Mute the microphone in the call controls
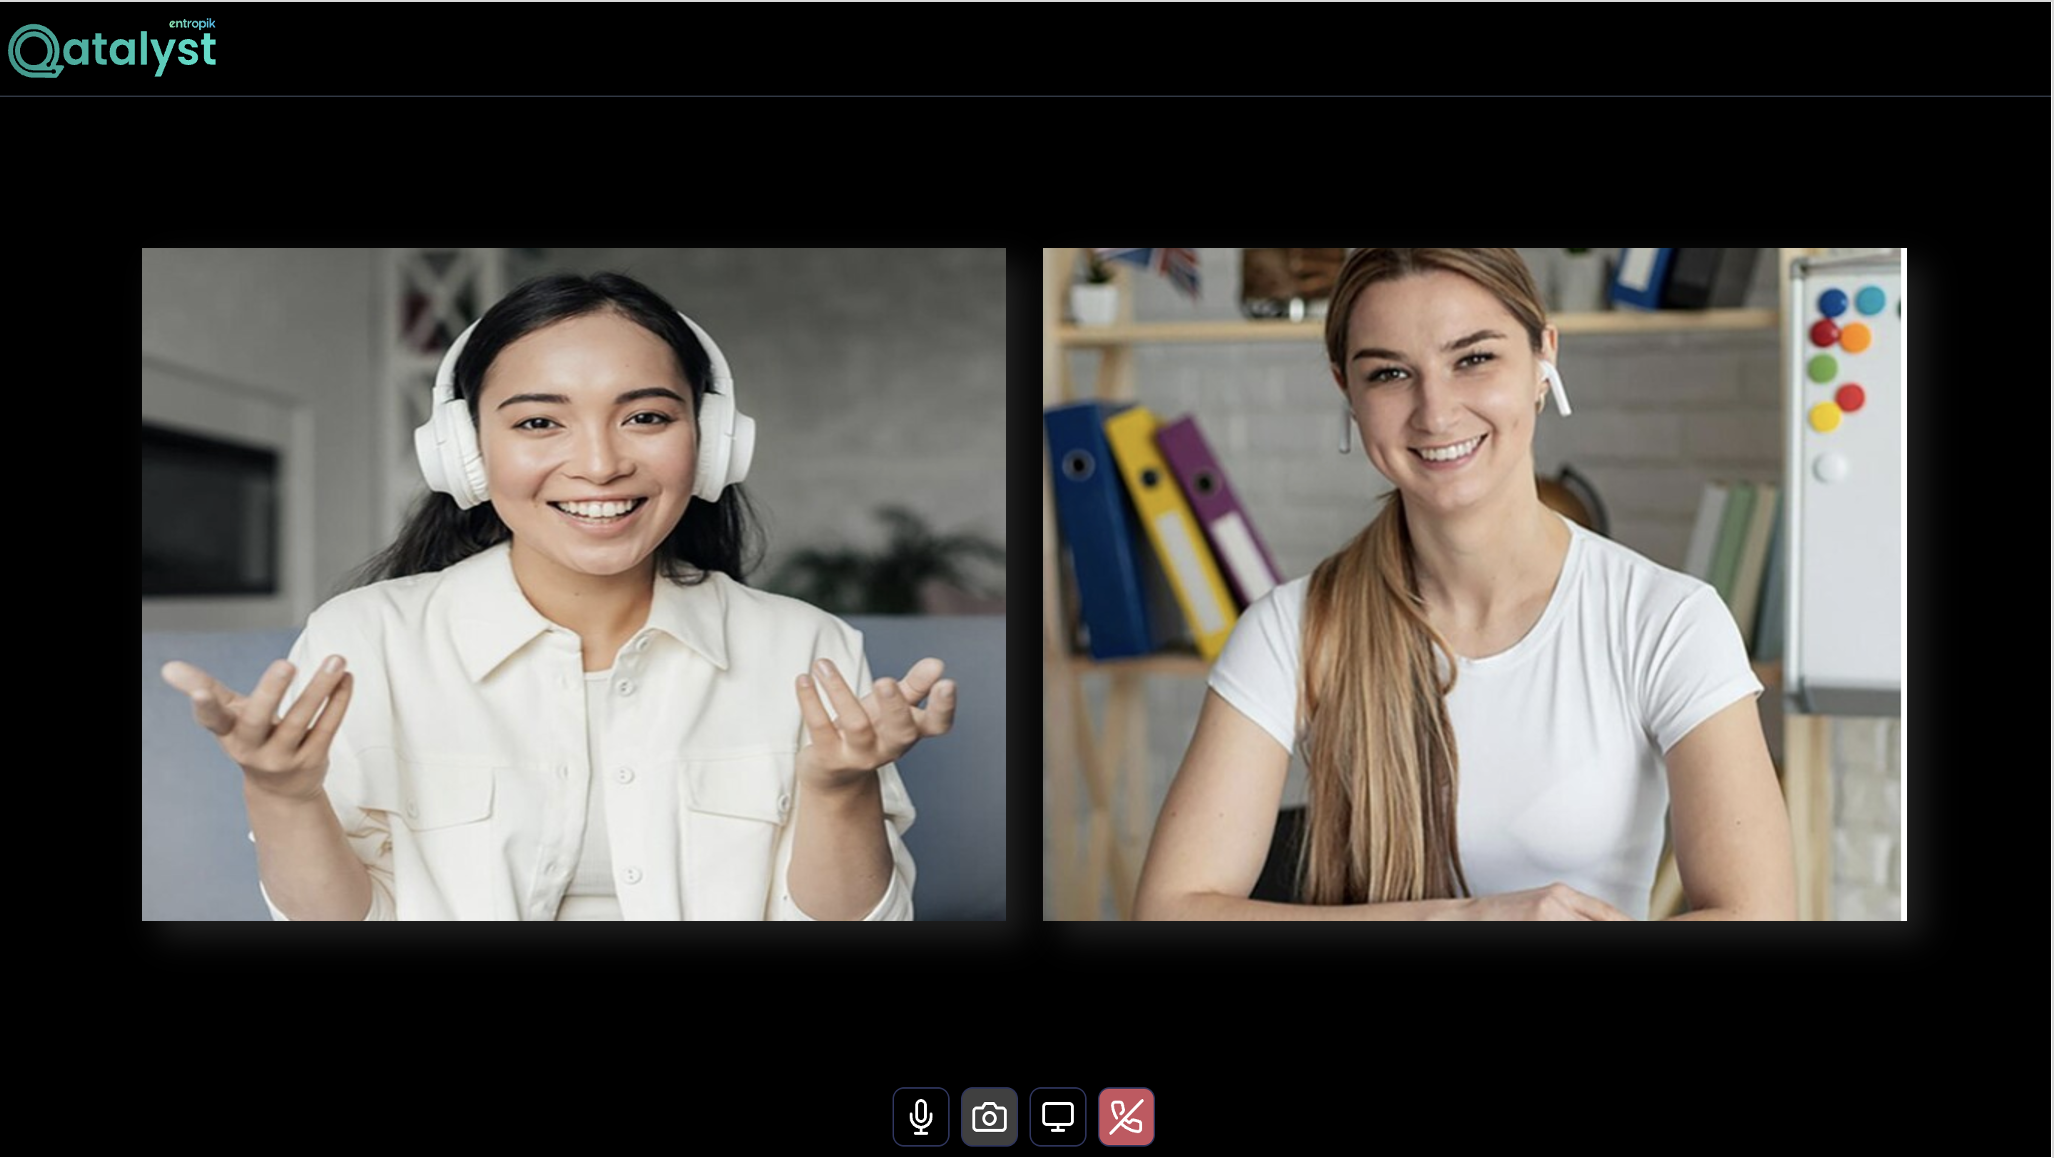 pos(920,1116)
